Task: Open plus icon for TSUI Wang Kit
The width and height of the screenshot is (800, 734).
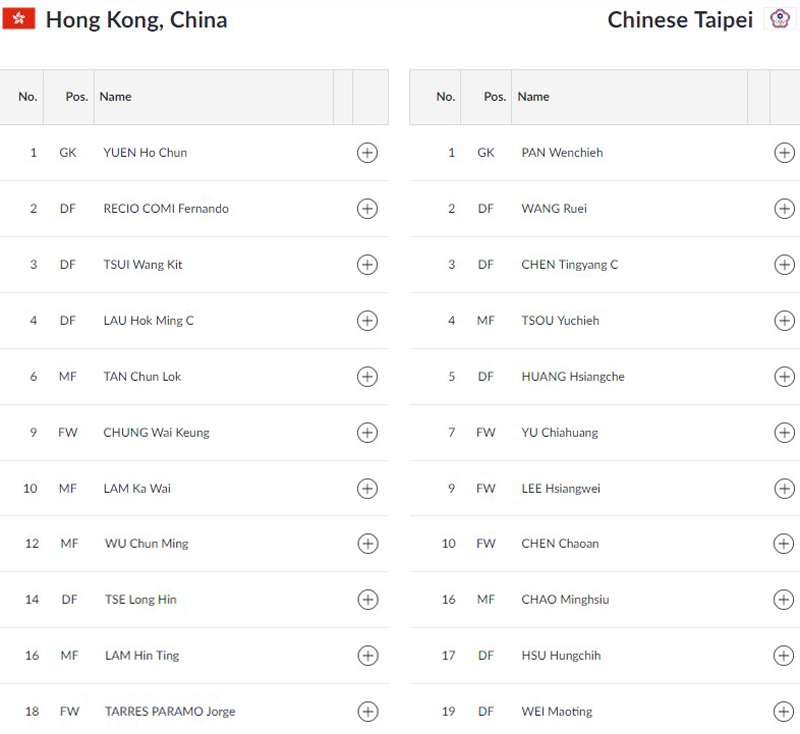Action: (x=367, y=265)
